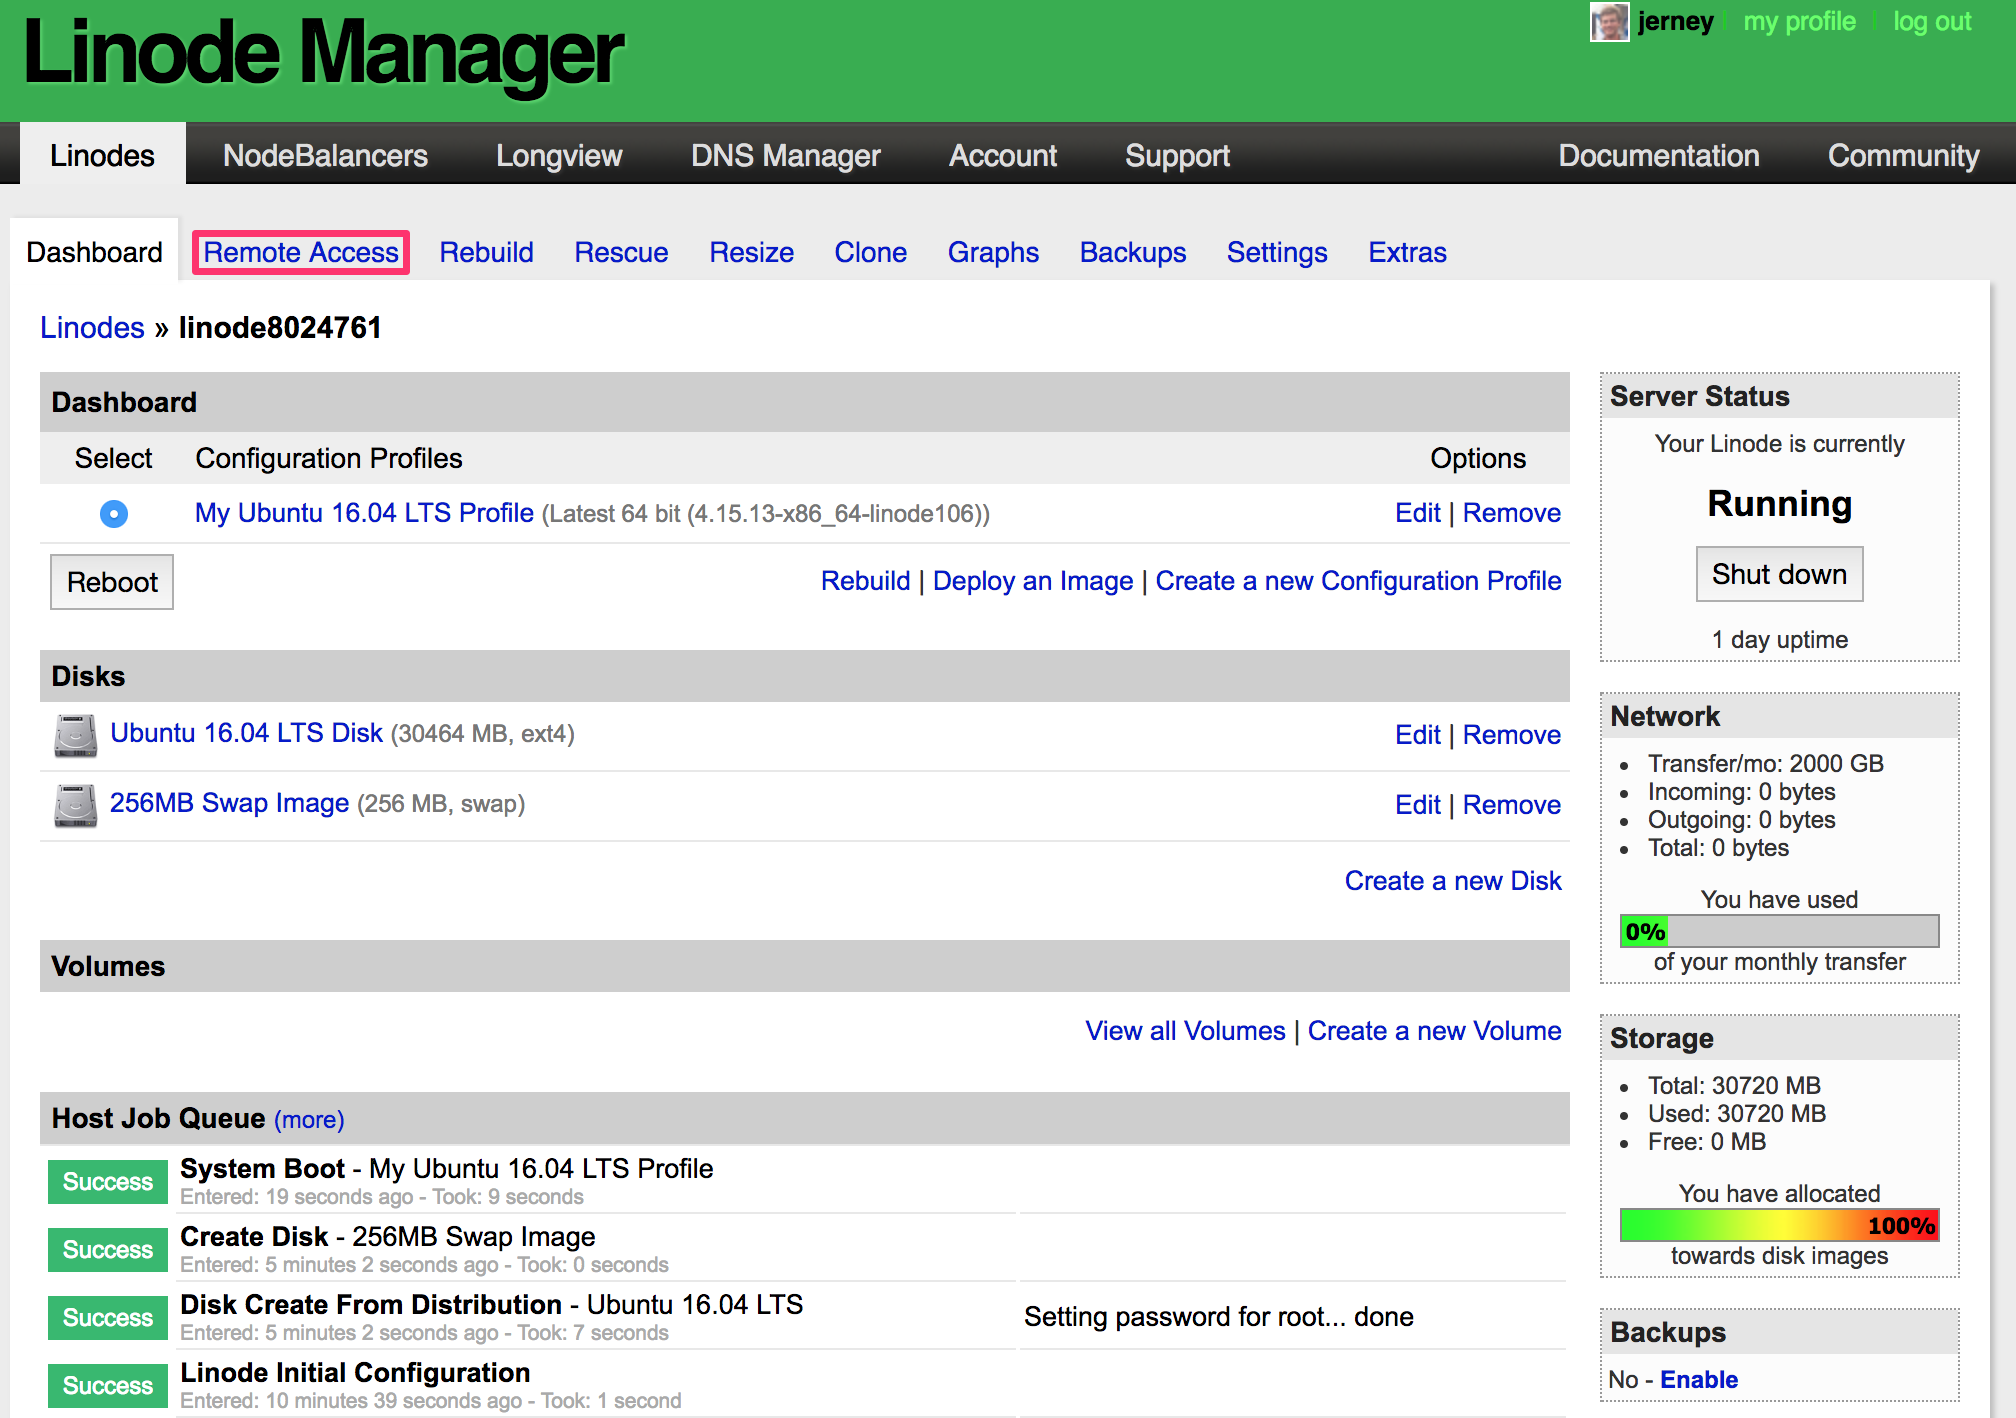Edit the Ubuntu configuration profile

pos(1417,513)
